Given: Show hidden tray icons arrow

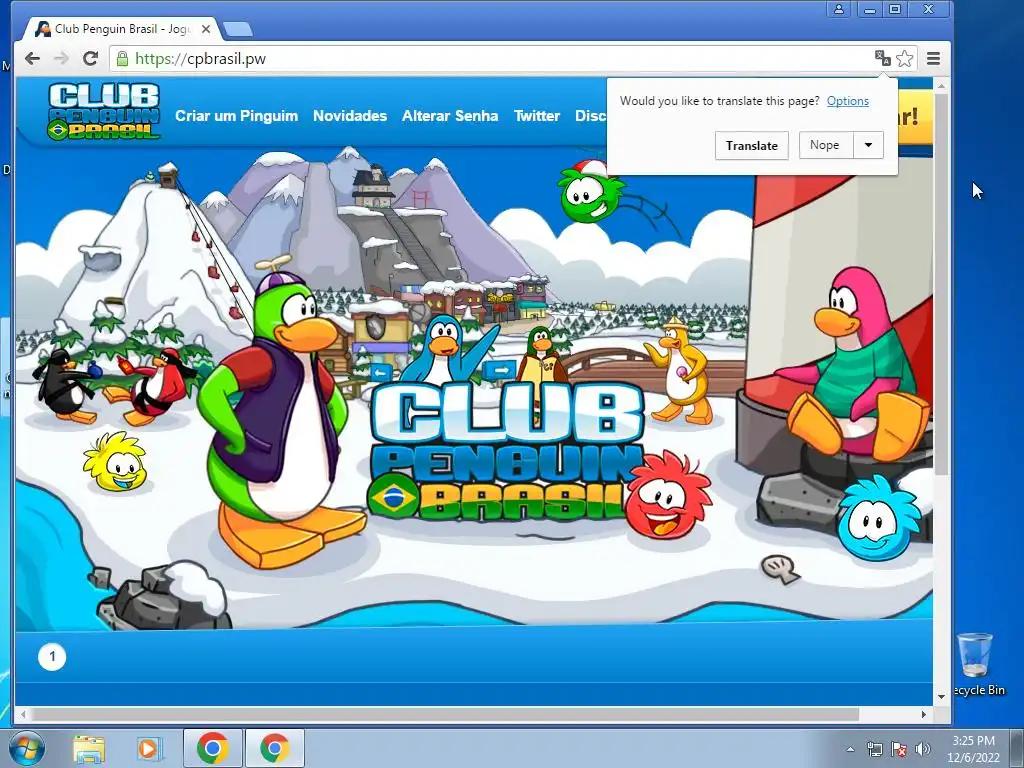Looking at the screenshot, I should [850, 749].
